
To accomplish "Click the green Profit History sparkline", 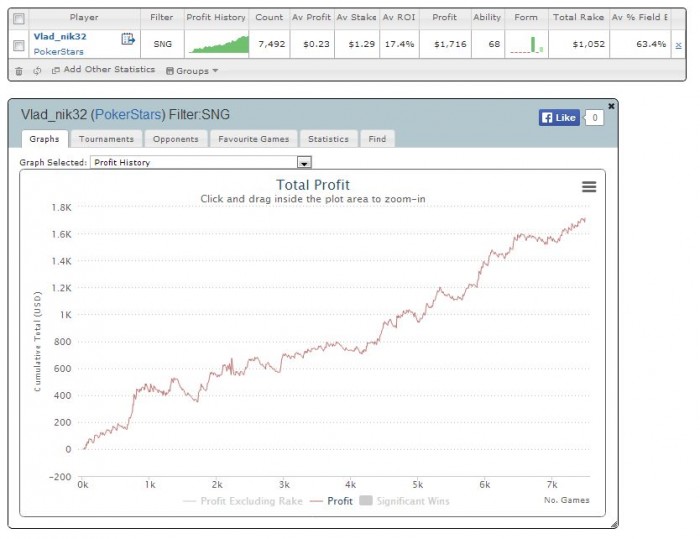I will (x=218, y=44).
